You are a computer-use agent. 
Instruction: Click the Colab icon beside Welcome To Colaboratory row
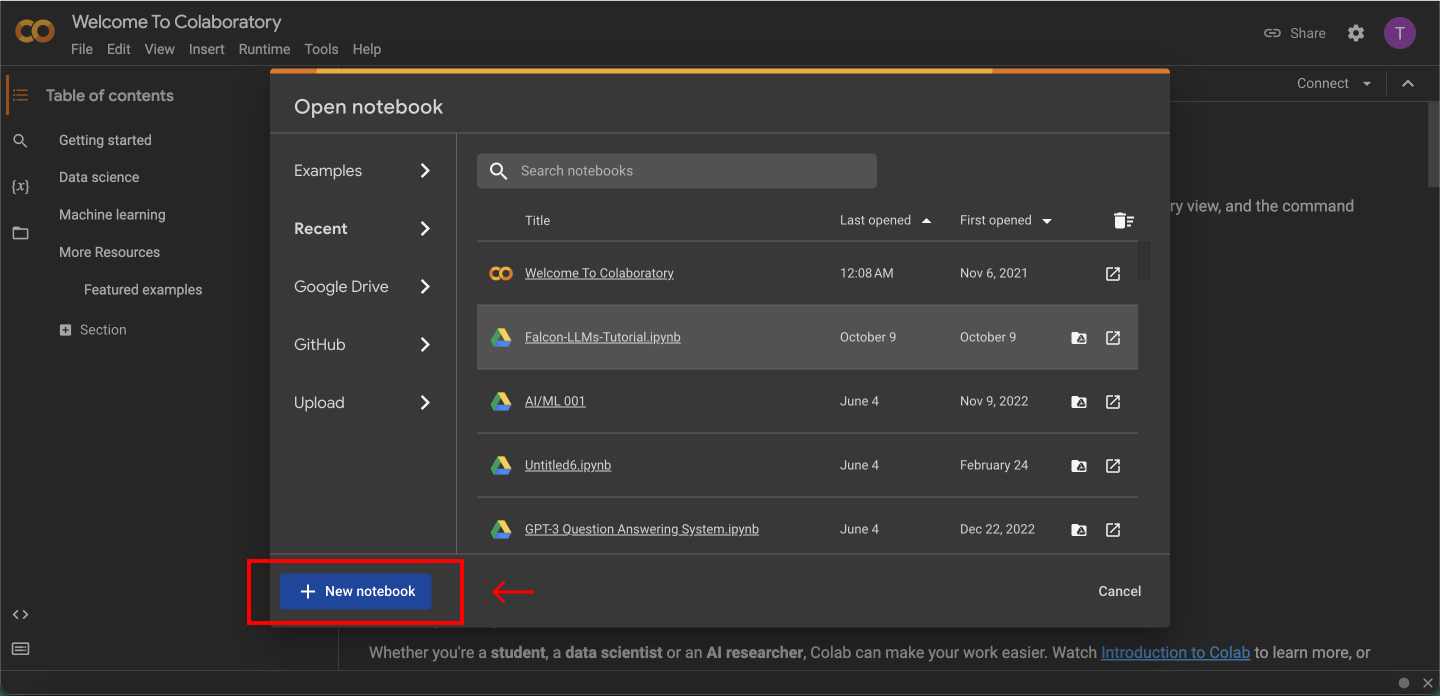click(x=501, y=273)
